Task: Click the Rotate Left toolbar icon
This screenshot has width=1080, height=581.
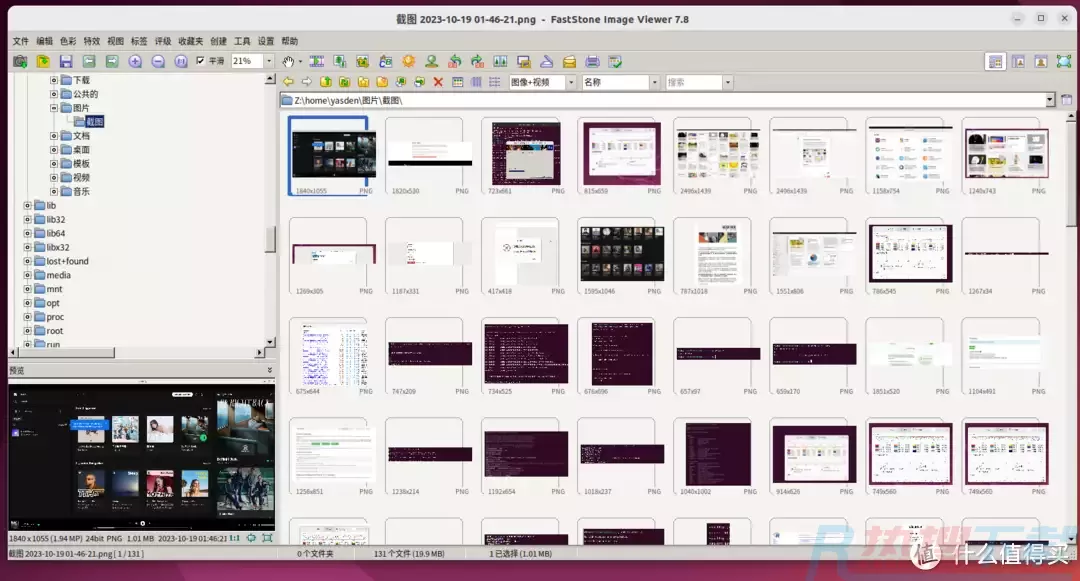Action: (x=455, y=62)
